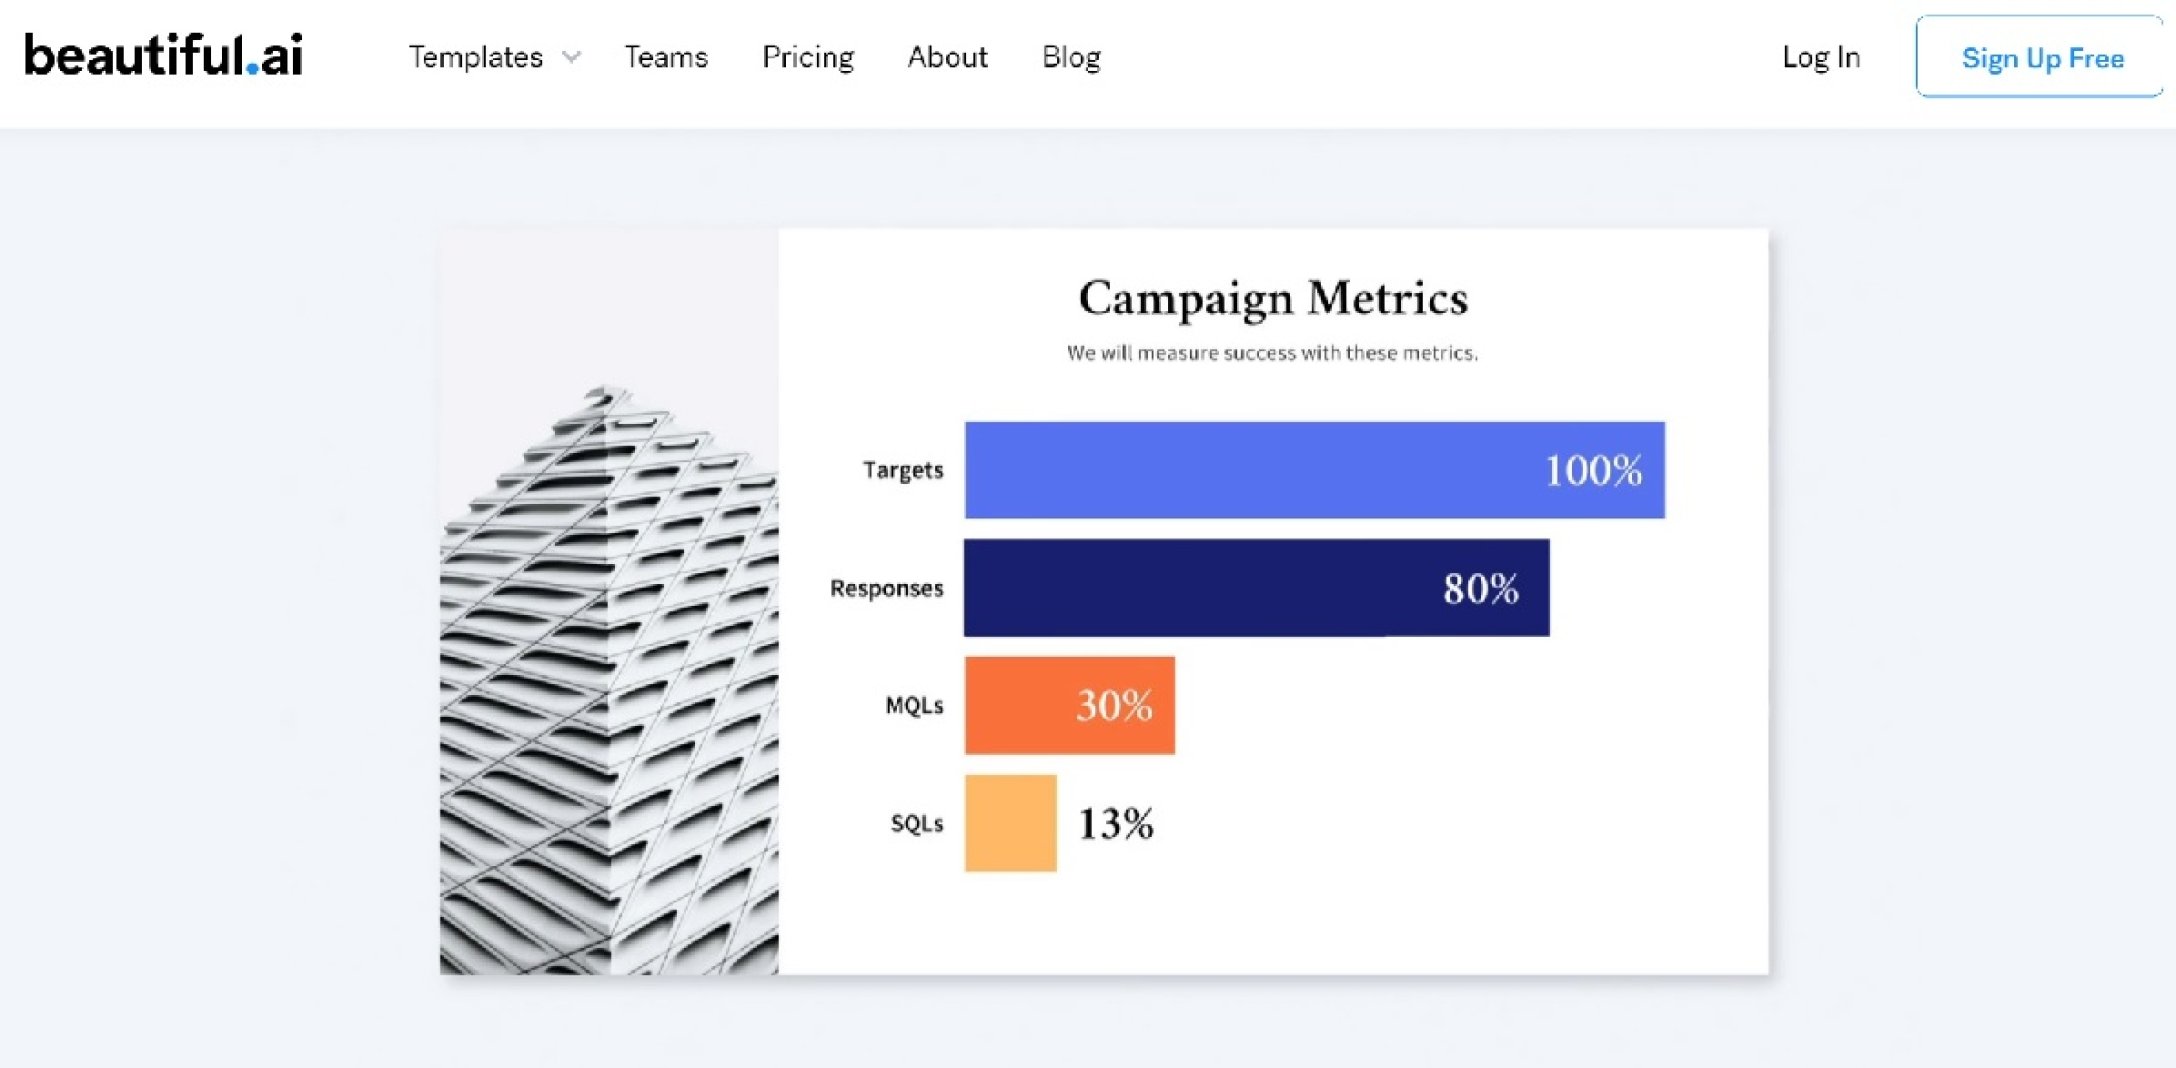Click the blue Targets bar
Viewport: 2176px width, 1068px height.
pyautogui.click(x=1250, y=470)
